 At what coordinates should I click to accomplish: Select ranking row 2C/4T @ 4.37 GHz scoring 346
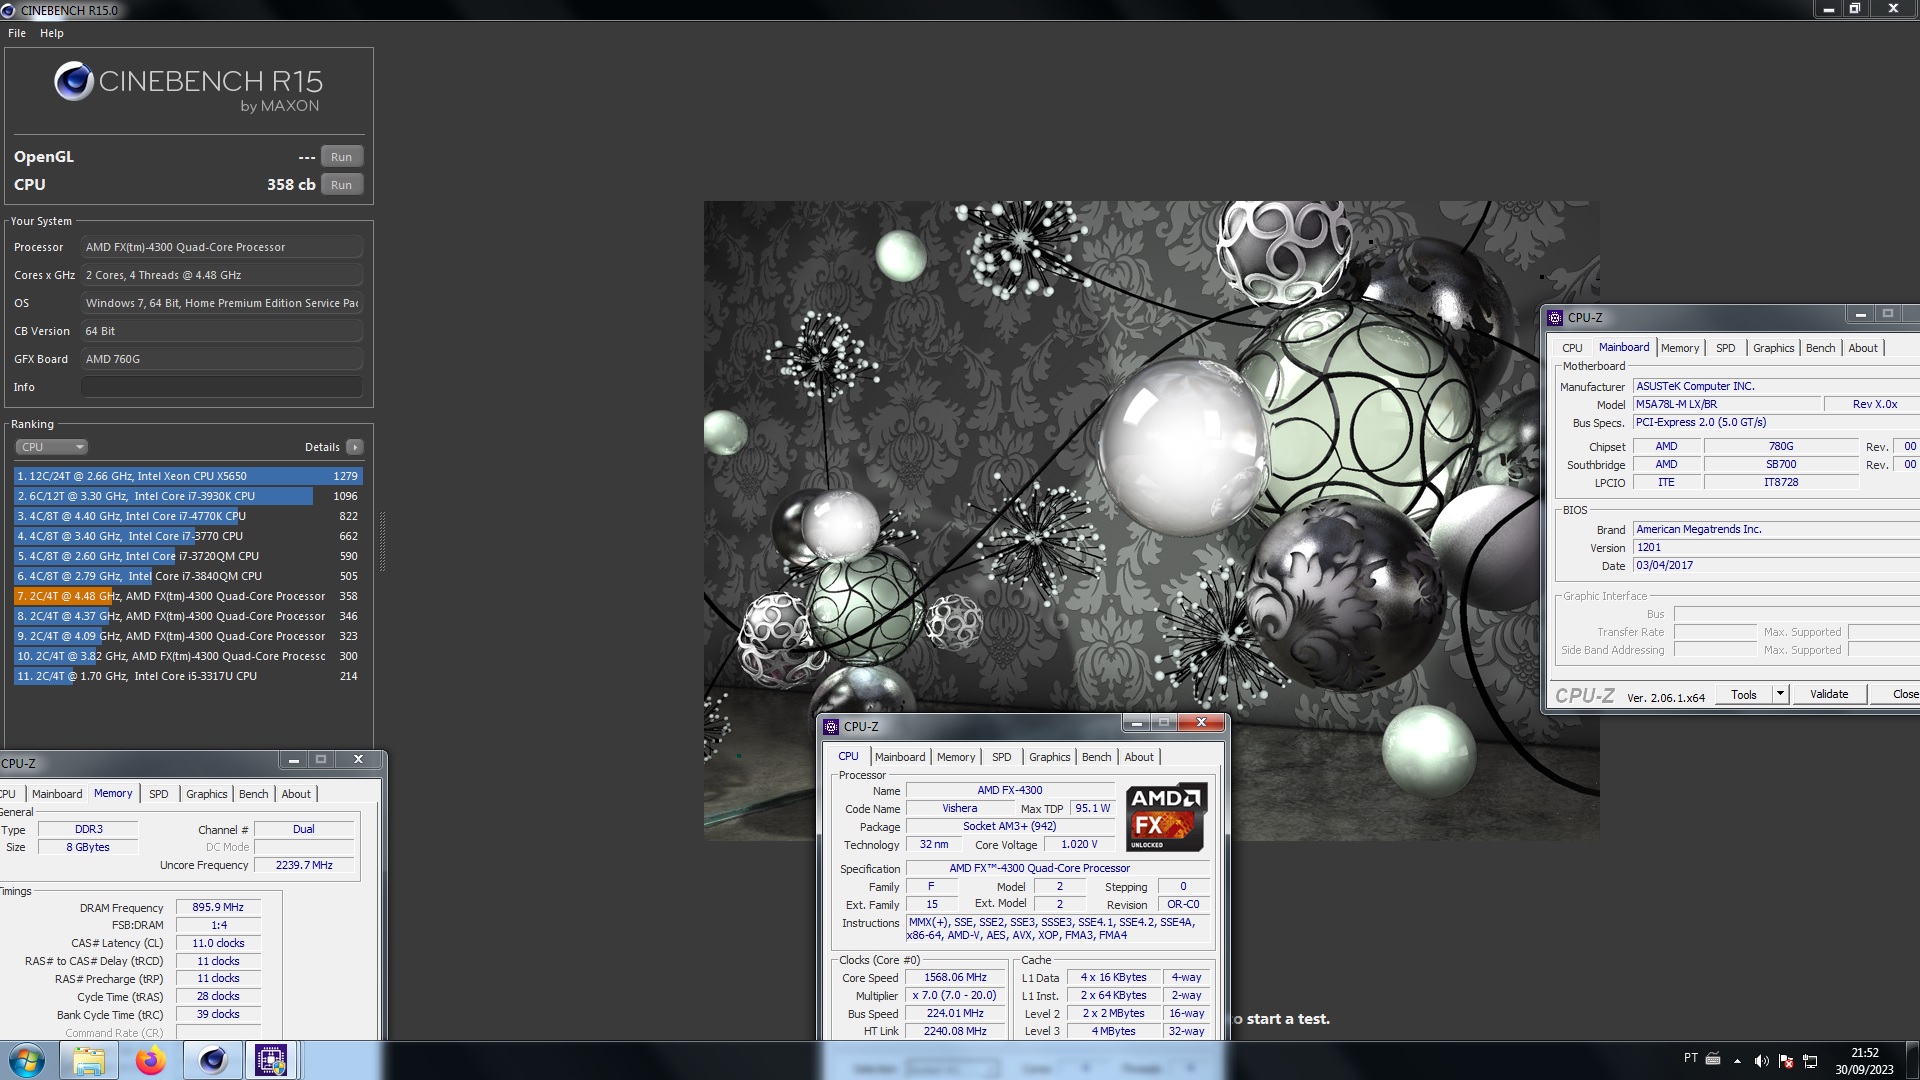188,616
